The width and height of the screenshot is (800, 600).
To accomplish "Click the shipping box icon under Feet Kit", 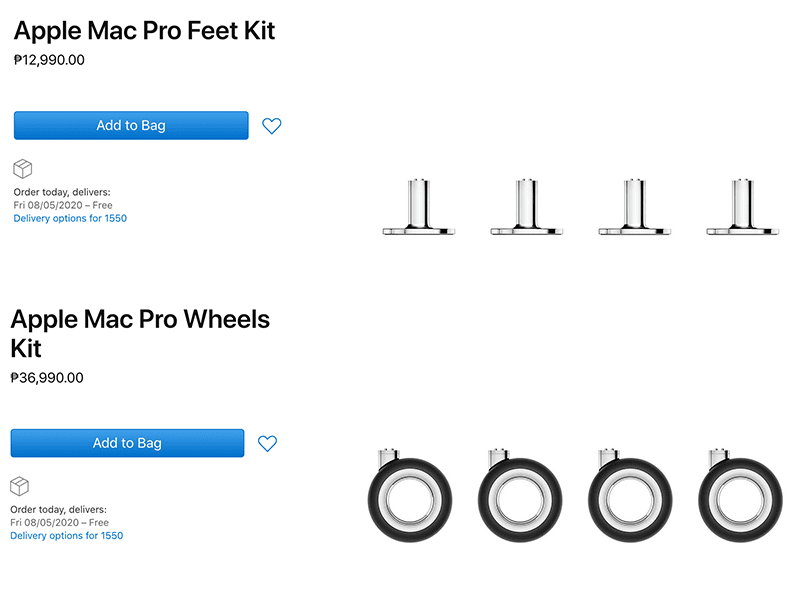I will 22,168.
